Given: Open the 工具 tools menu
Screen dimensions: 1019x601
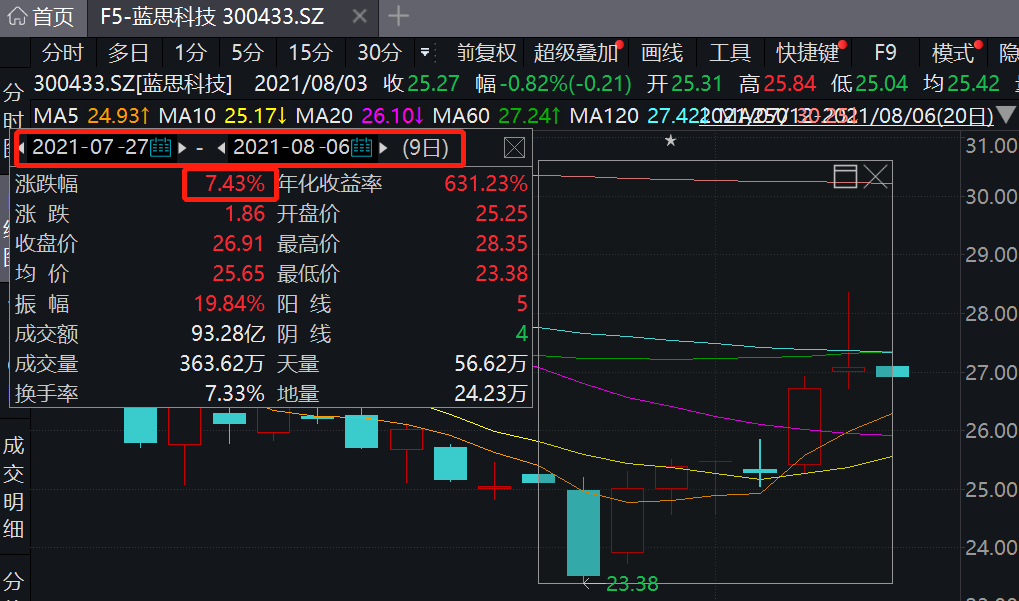Looking at the screenshot, I should click(730, 53).
